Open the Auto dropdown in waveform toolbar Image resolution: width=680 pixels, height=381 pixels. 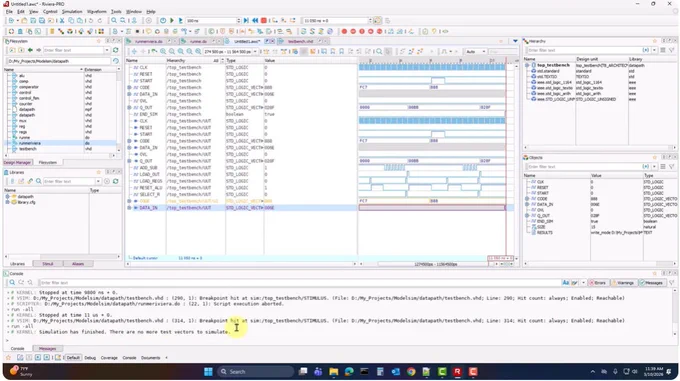point(484,52)
